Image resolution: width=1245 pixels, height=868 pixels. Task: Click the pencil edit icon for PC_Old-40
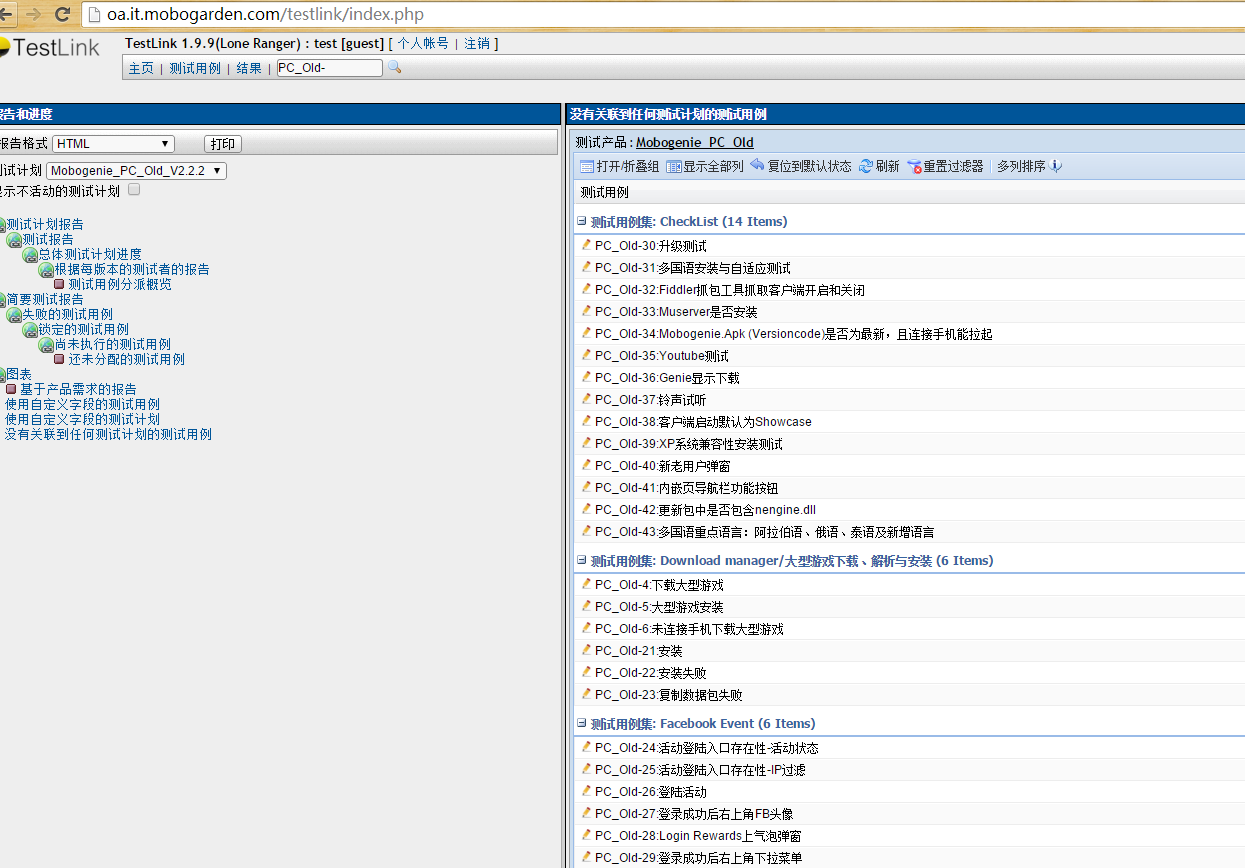(x=586, y=465)
